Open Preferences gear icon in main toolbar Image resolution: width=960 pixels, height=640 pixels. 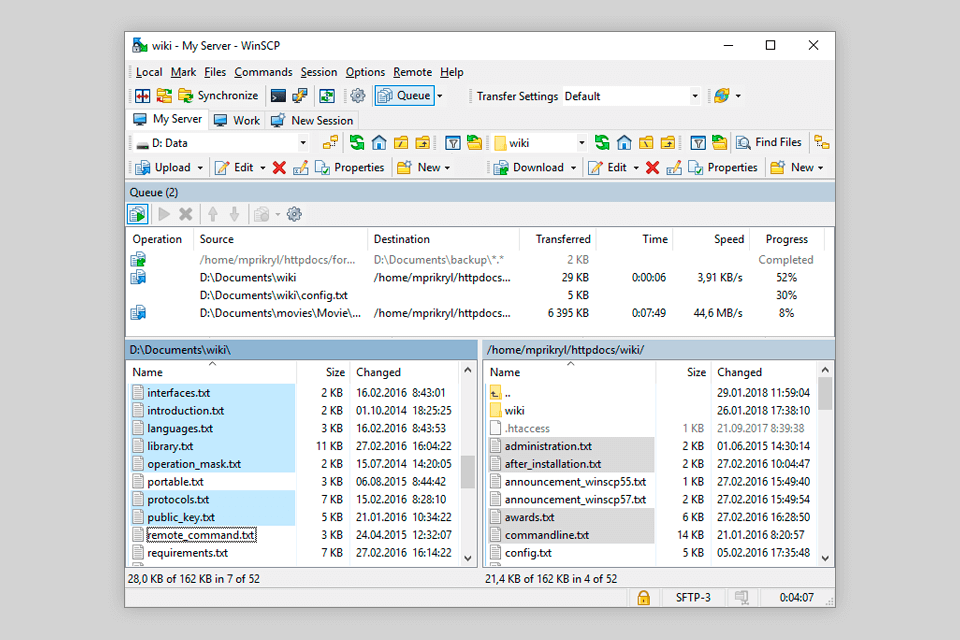tap(357, 96)
